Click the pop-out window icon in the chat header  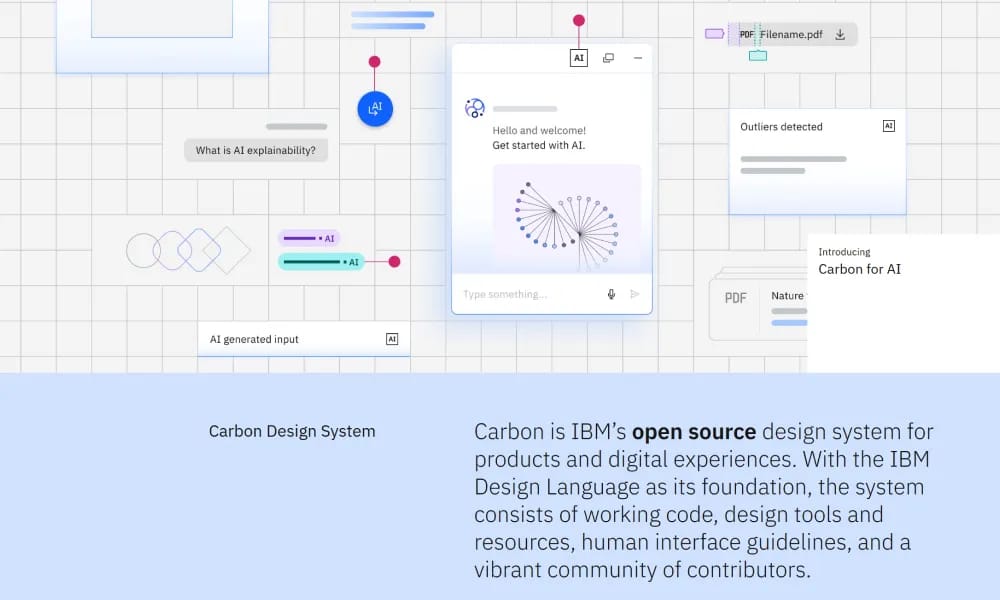tap(608, 58)
